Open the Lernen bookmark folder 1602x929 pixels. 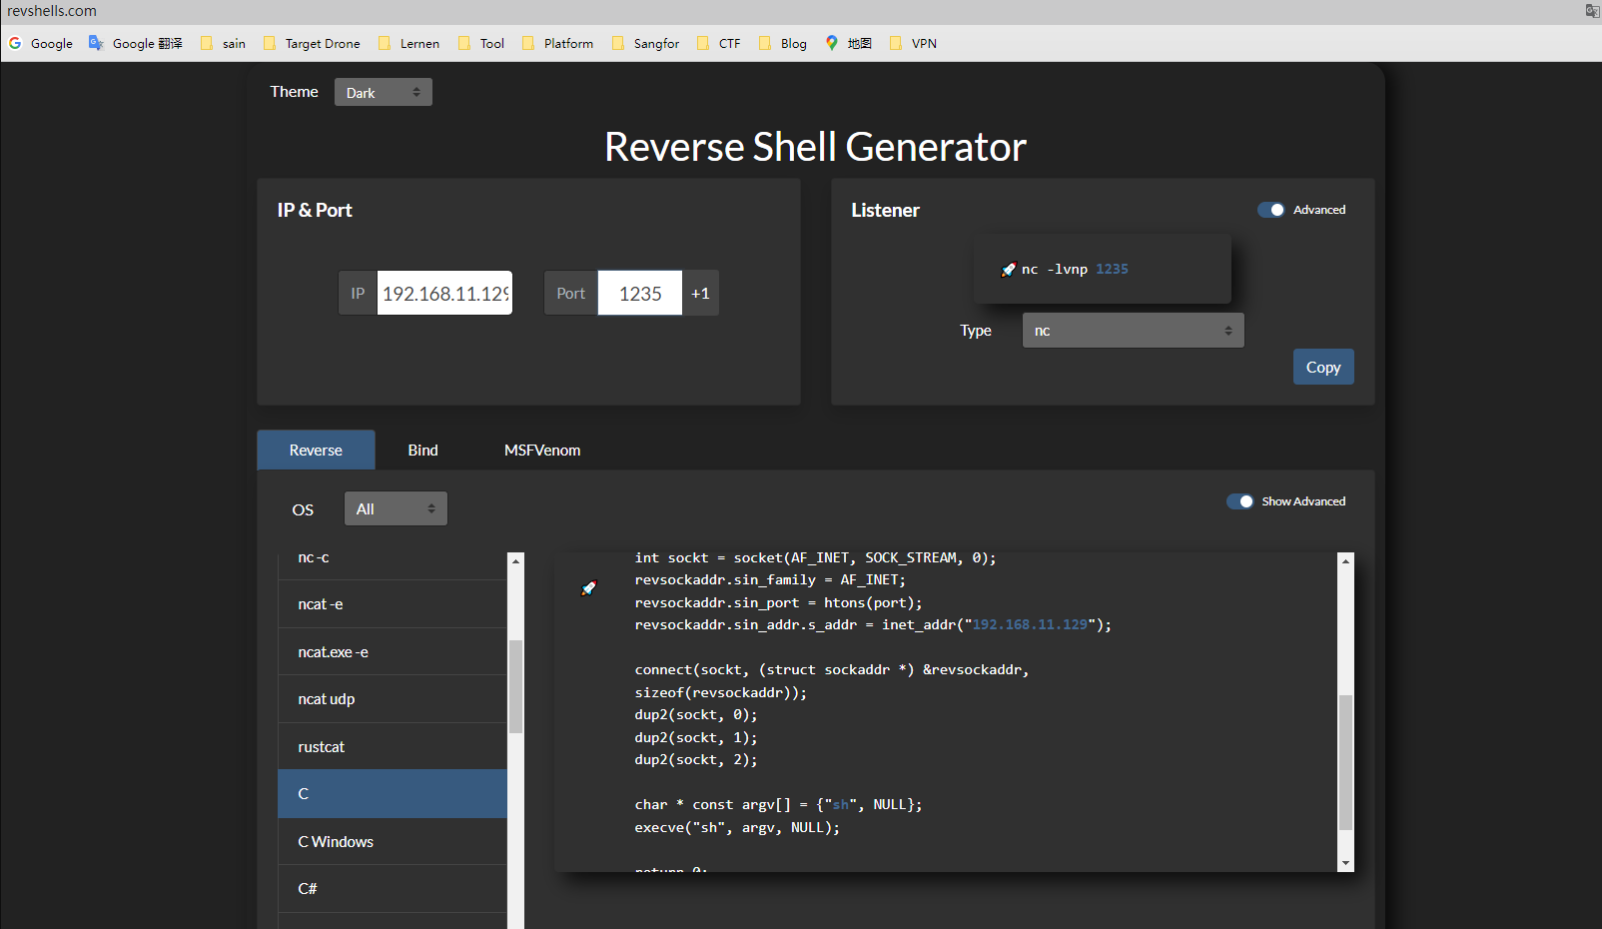409,43
